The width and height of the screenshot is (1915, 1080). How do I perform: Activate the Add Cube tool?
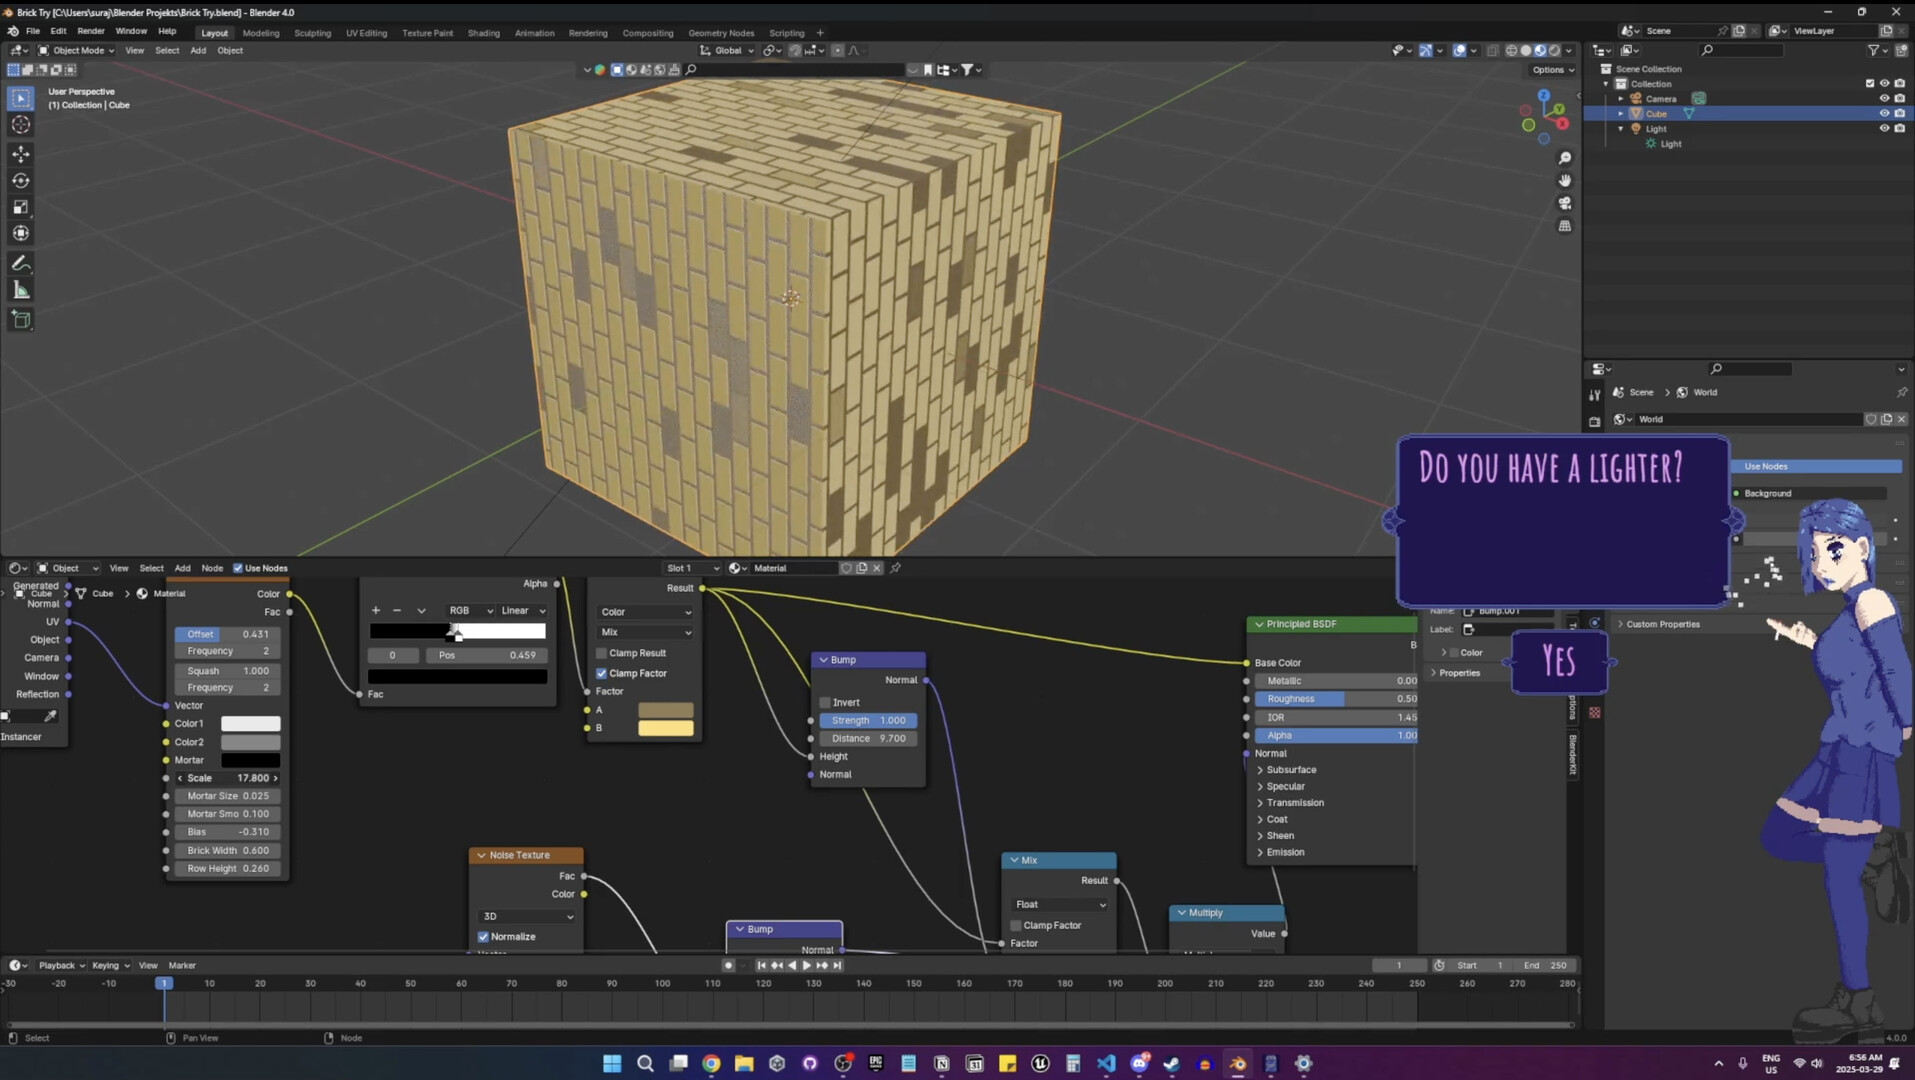coord(20,319)
